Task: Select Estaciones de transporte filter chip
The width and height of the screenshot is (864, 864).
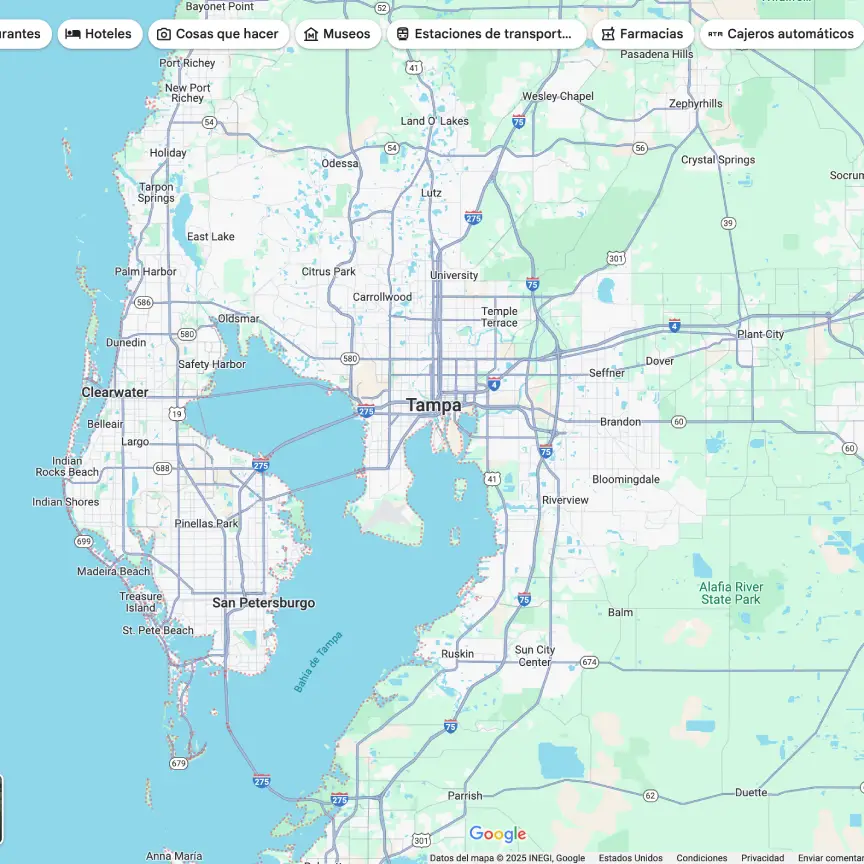Action: tap(486, 34)
